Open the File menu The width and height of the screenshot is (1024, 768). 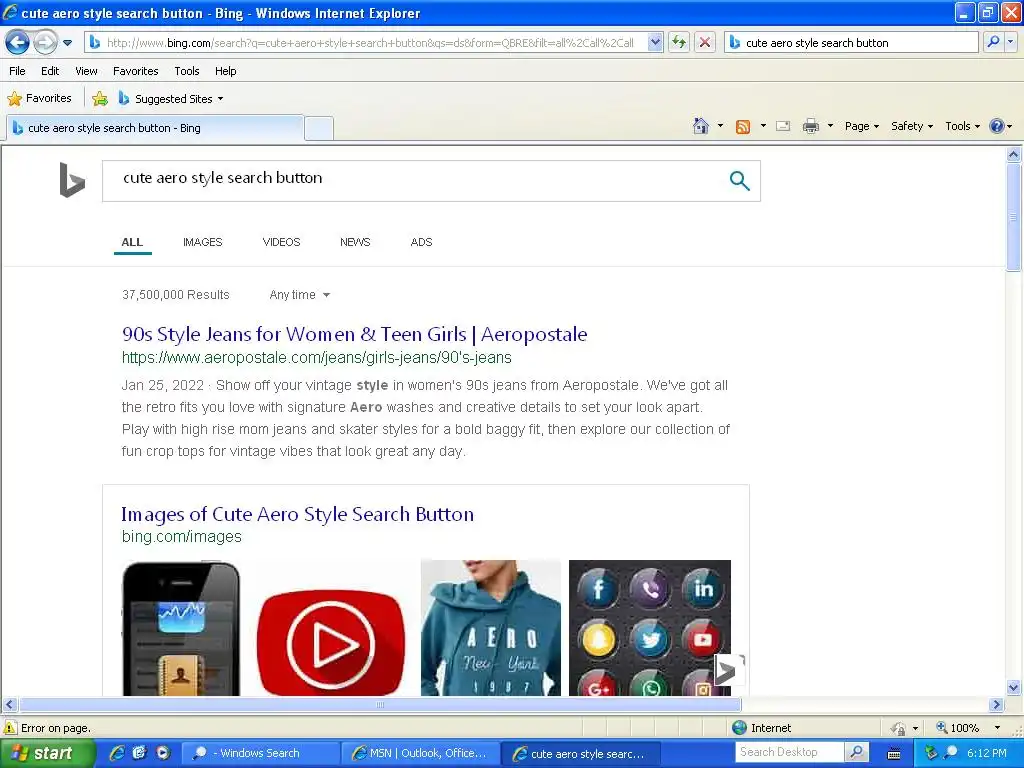tap(17, 71)
